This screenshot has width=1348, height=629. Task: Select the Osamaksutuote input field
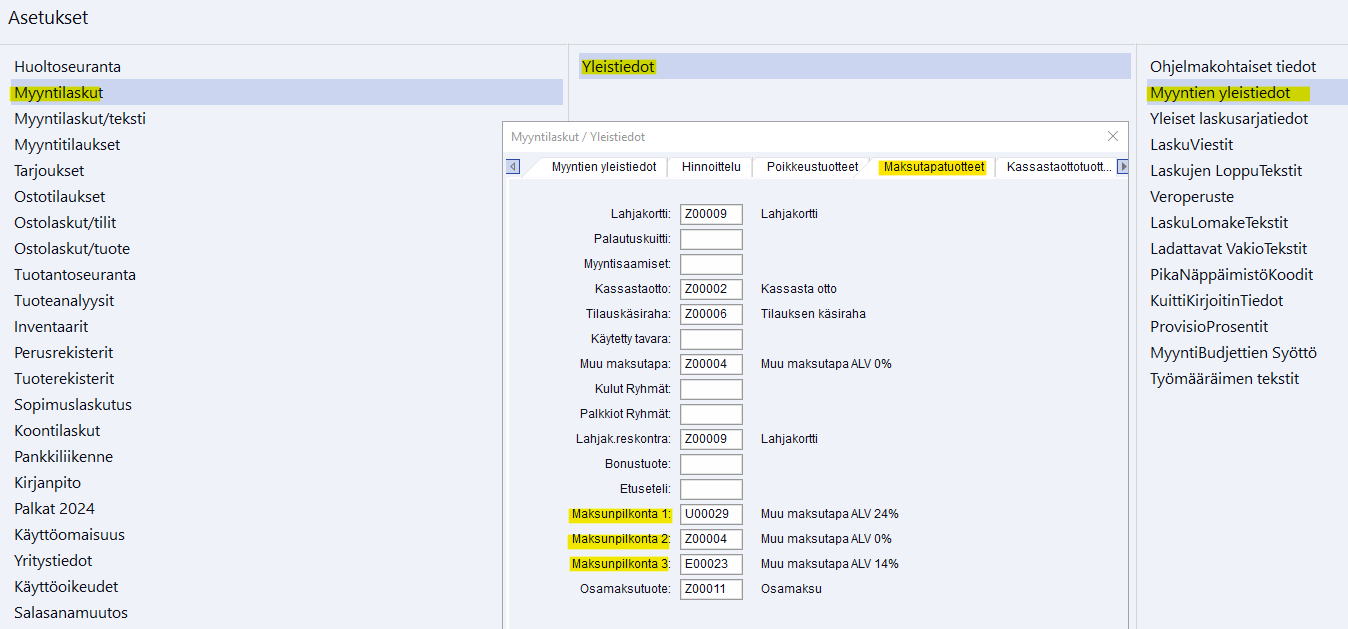tap(711, 589)
